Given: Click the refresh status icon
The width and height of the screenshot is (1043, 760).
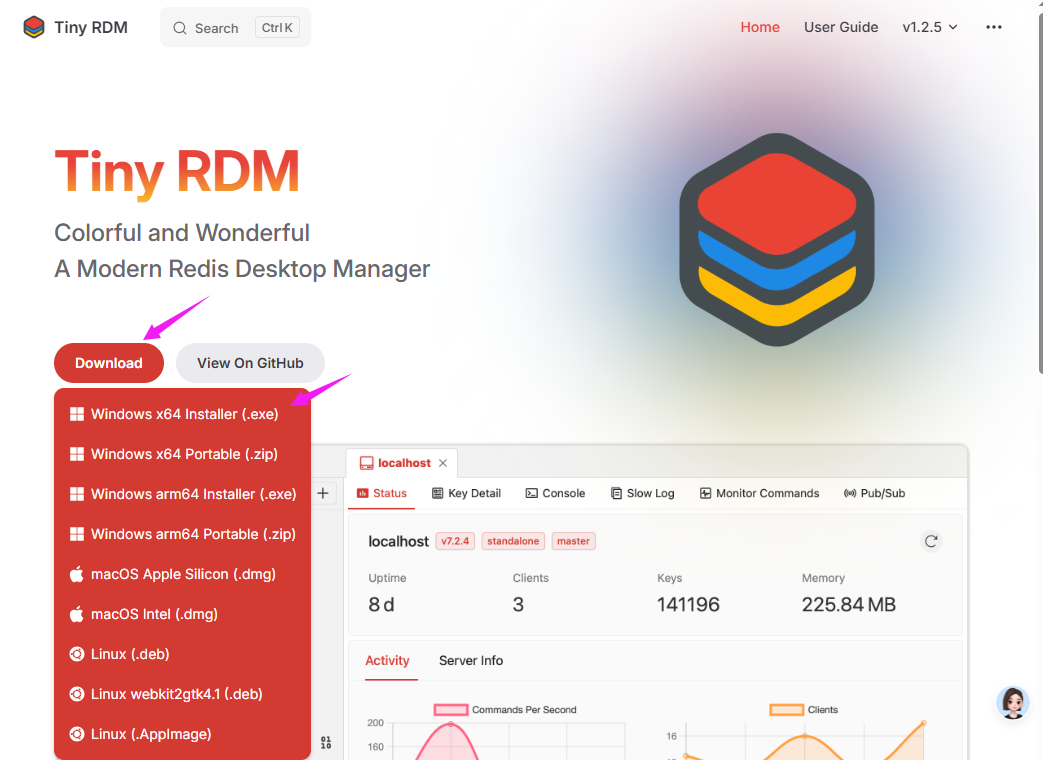Looking at the screenshot, I should (x=931, y=541).
